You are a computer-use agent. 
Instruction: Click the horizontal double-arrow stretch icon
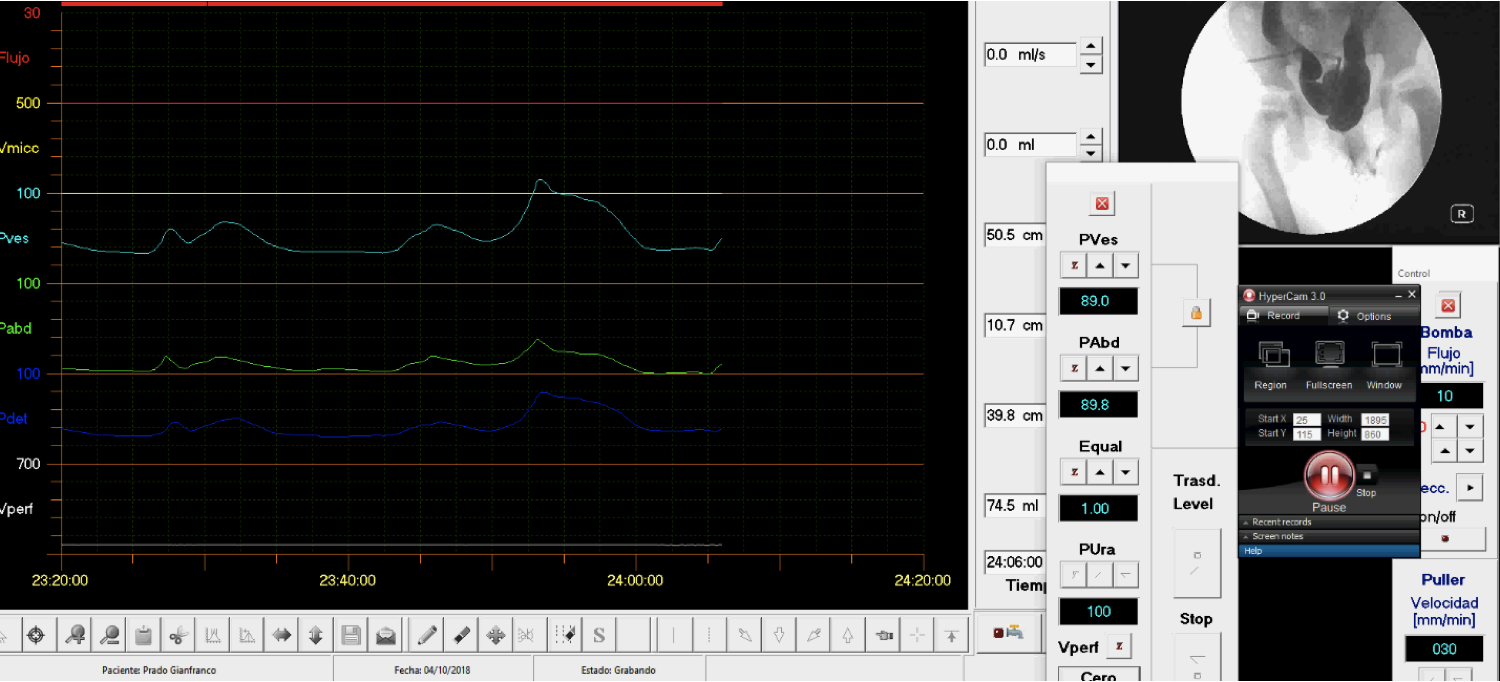coord(282,635)
